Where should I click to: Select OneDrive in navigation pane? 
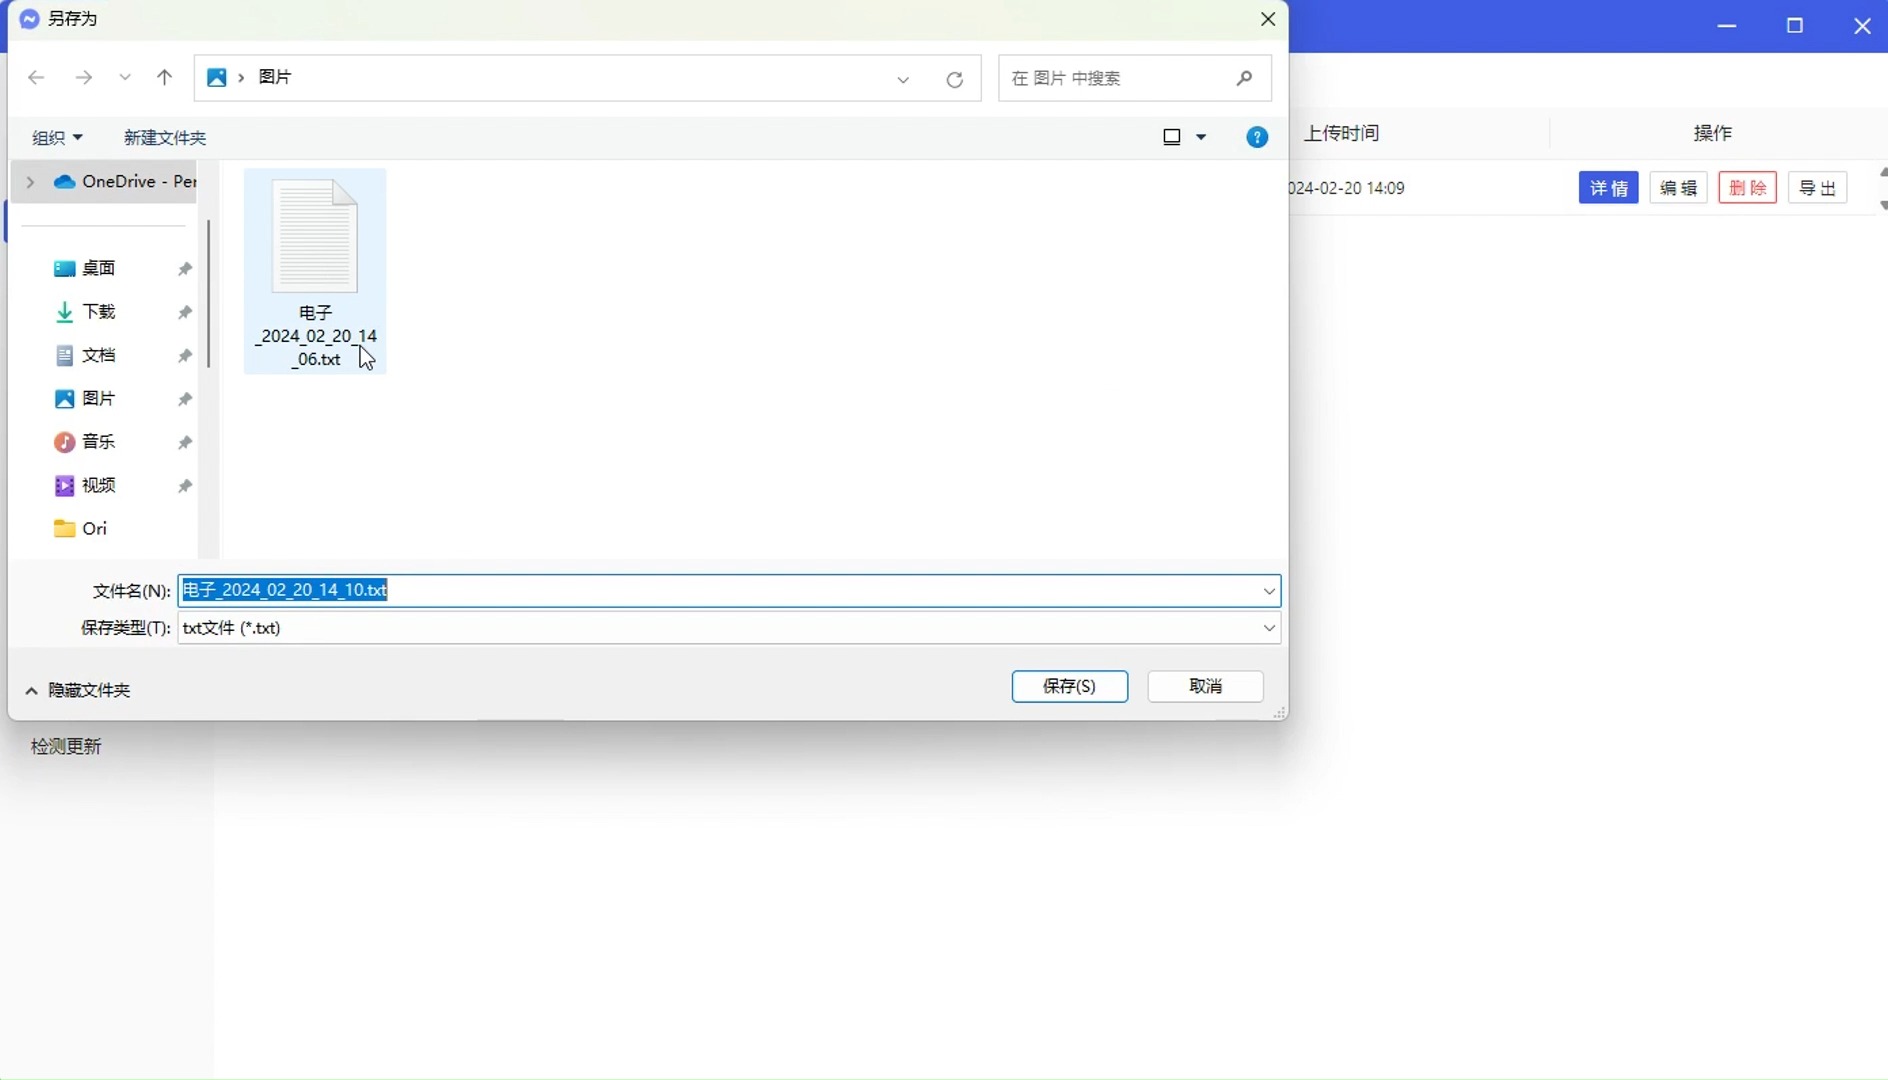tap(125, 181)
